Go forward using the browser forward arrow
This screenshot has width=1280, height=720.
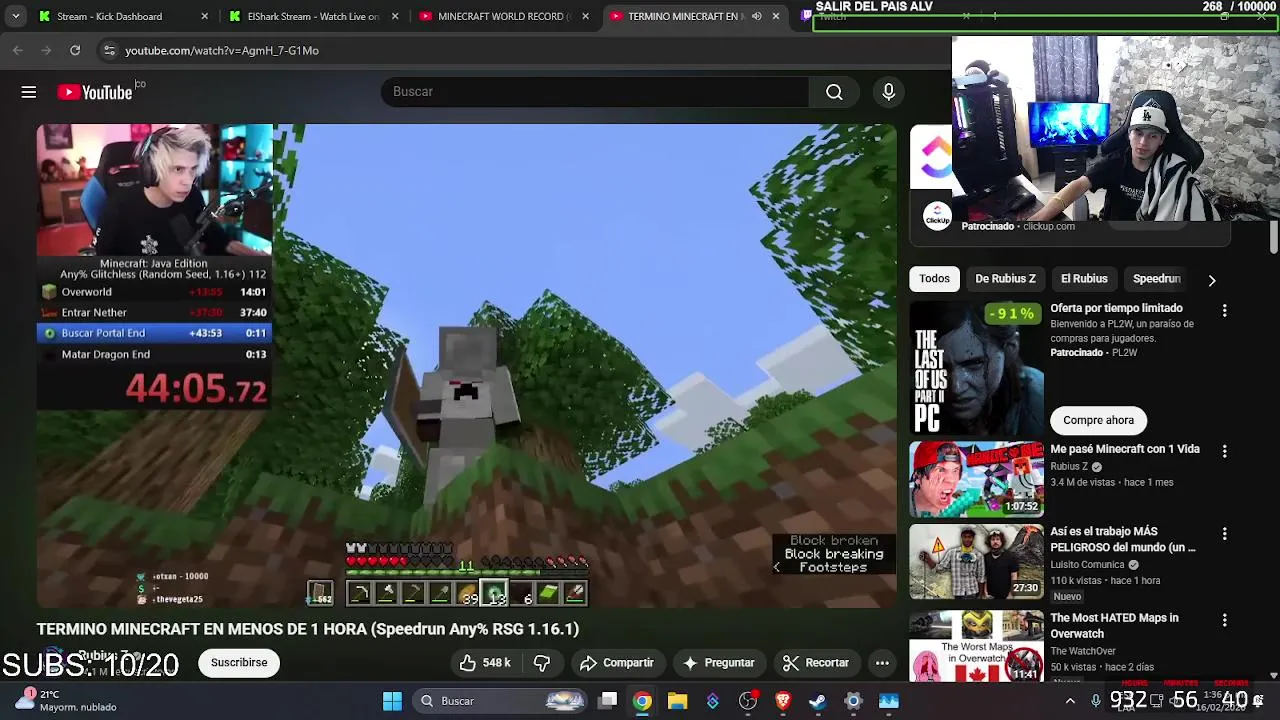click(x=46, y=50)
